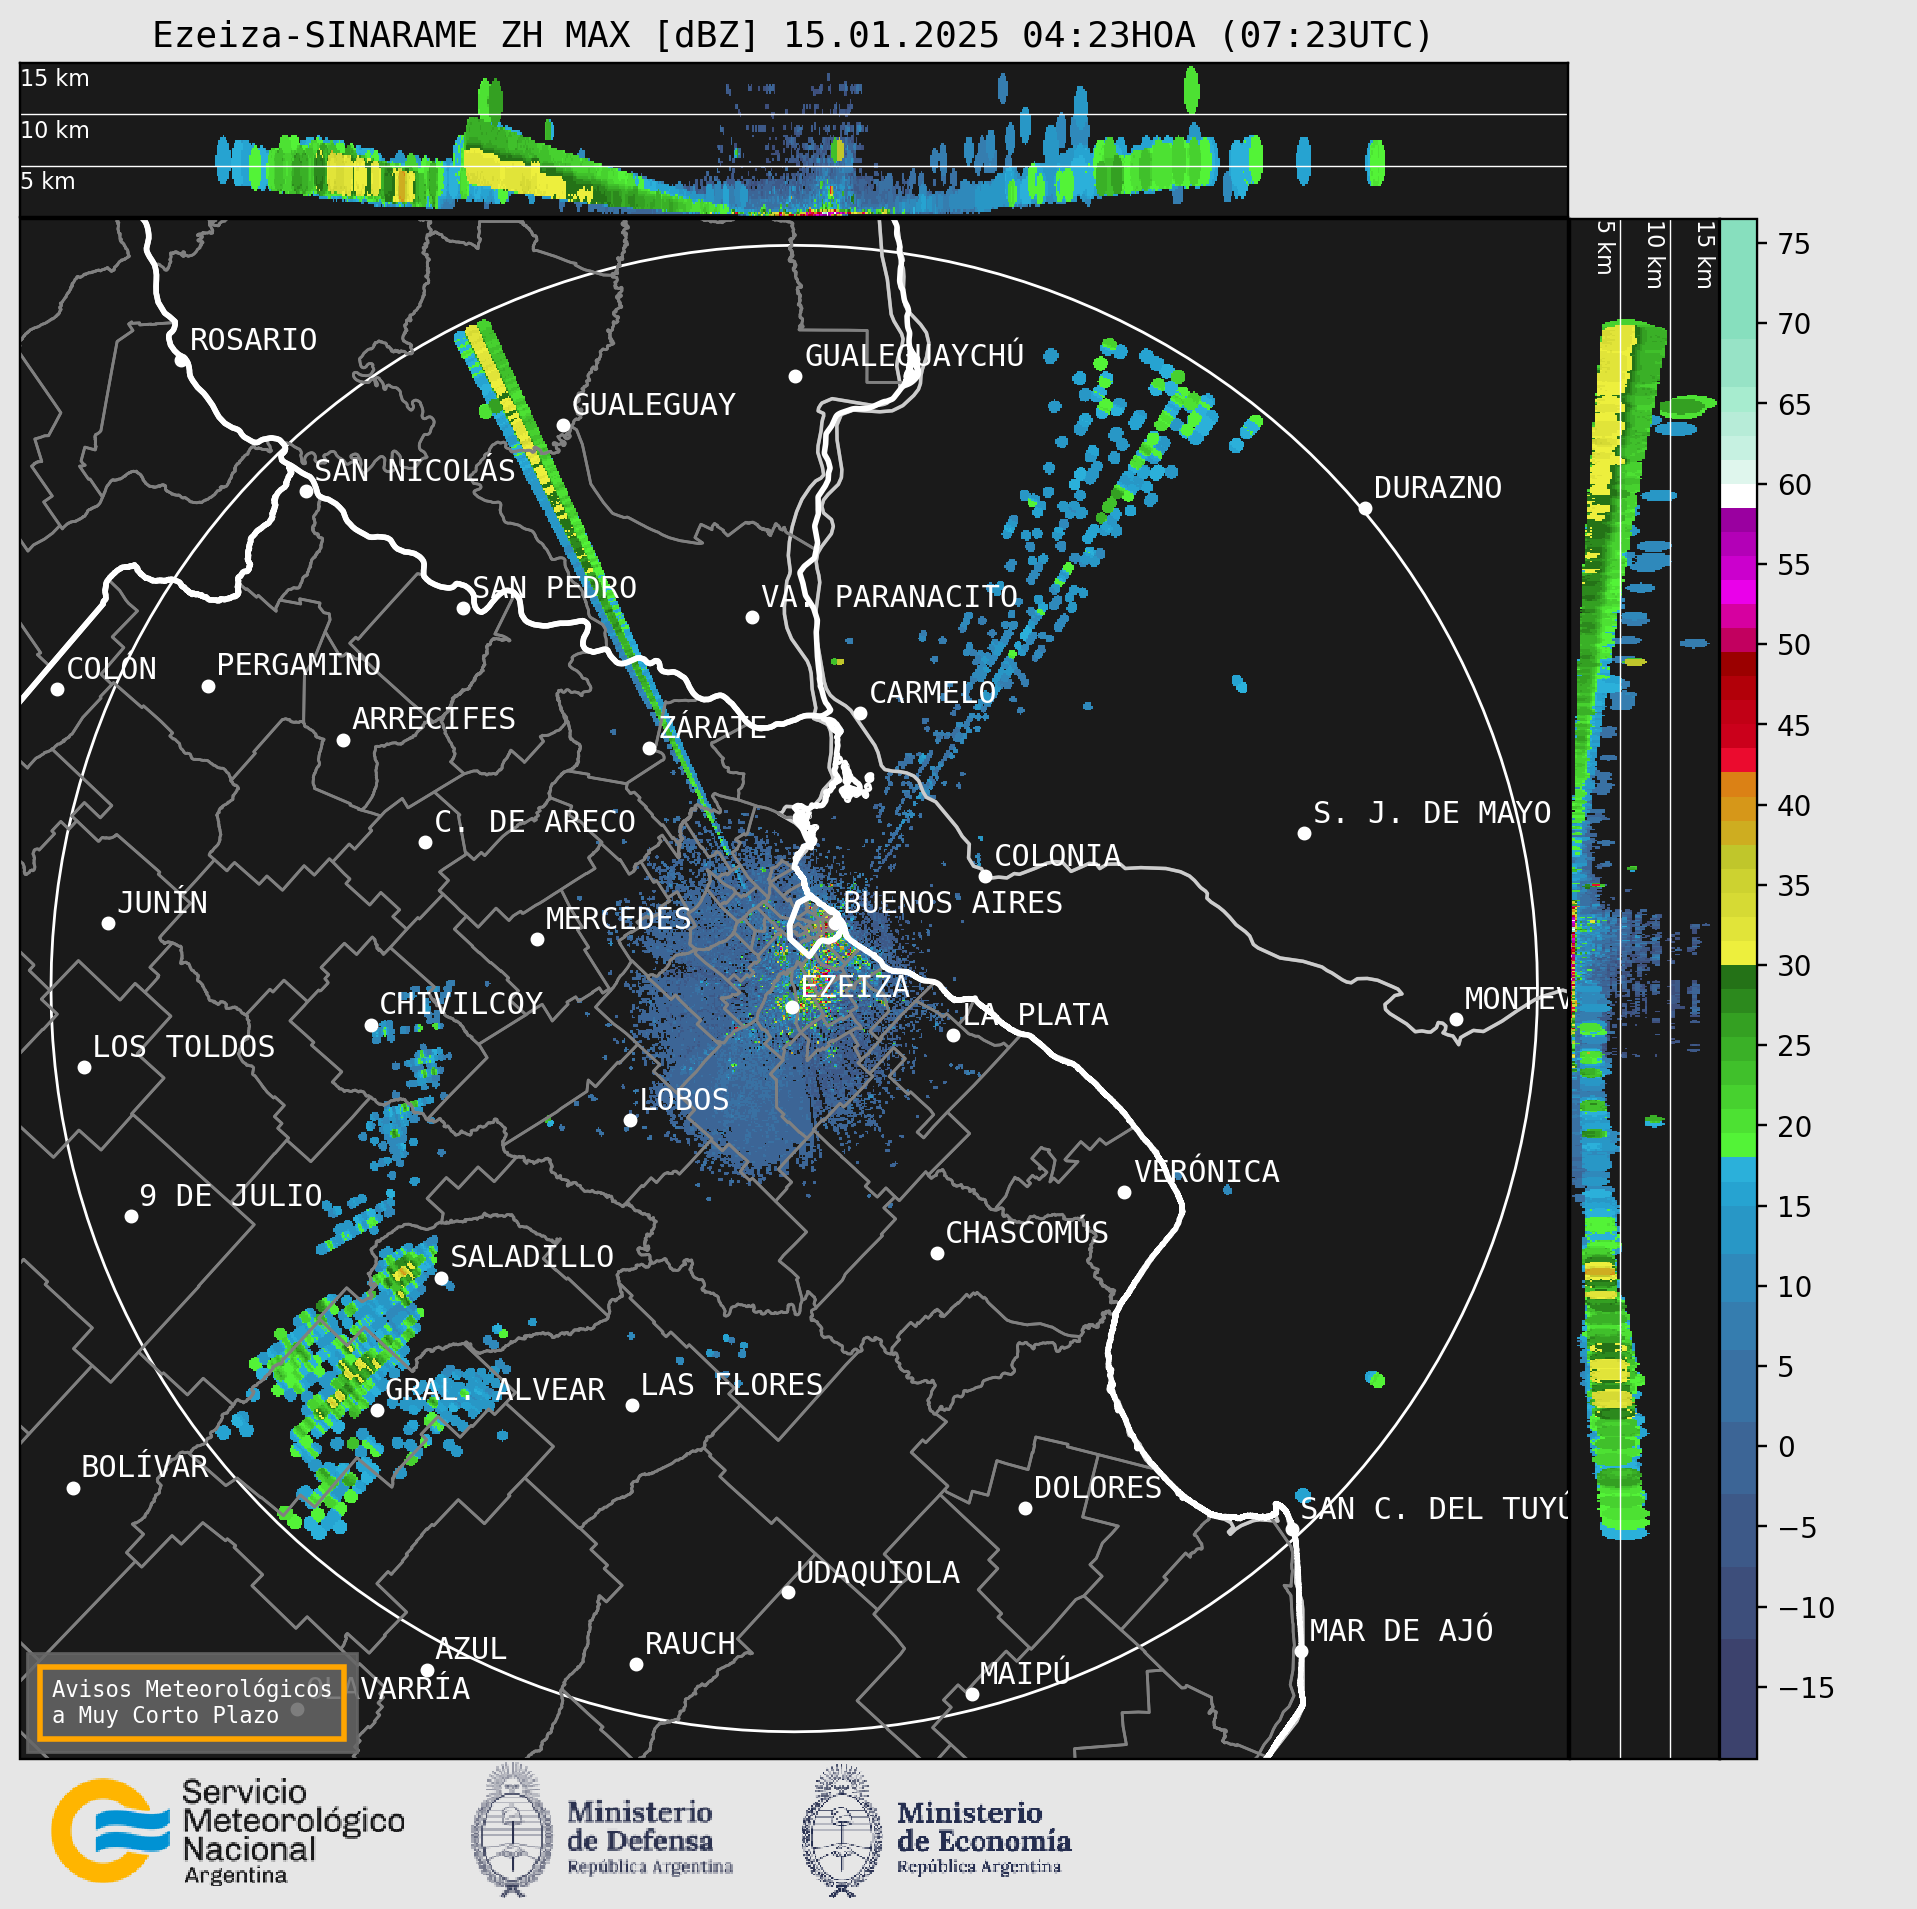Click the 30 dBZ yellow-green boundary on the scale
Screen dimensions: 1917x1909
pos(1738,965)
